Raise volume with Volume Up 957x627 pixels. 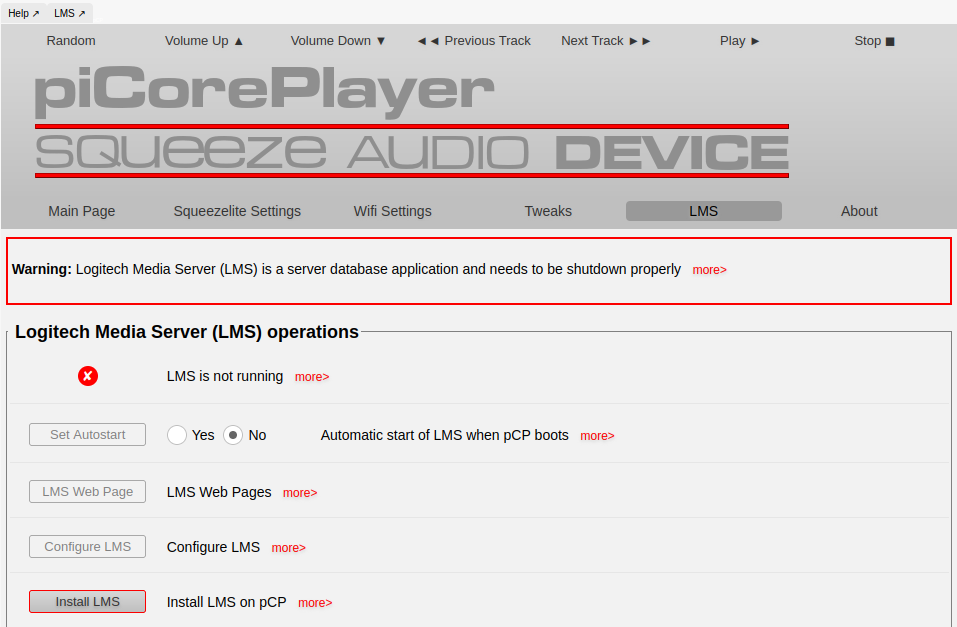tap(204, 41)
